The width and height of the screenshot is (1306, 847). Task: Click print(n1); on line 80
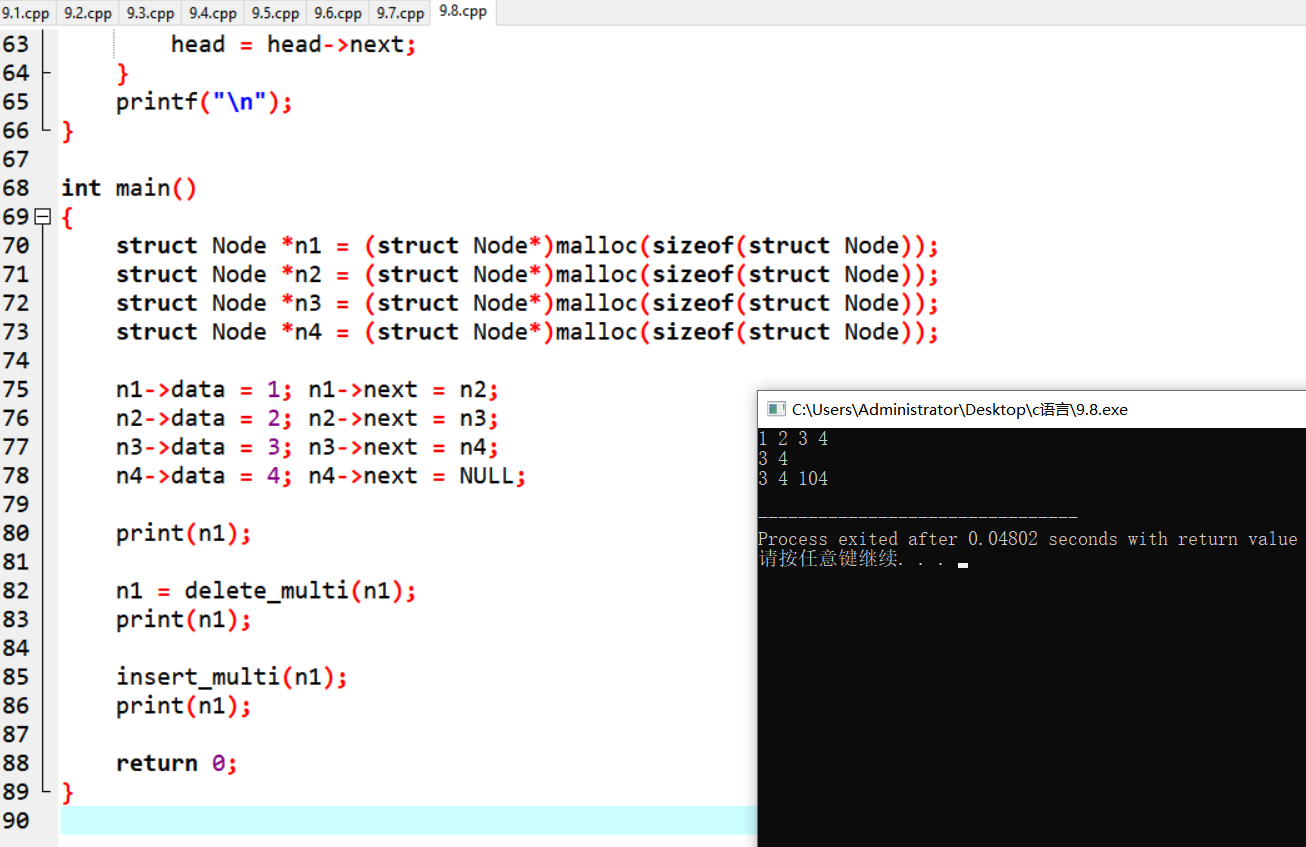click(x=183, y=533)
